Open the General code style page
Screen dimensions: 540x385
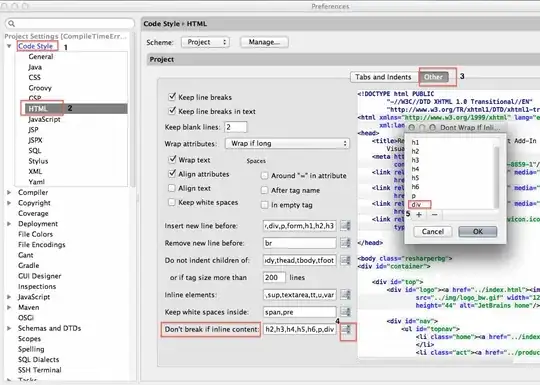point(41,57)
